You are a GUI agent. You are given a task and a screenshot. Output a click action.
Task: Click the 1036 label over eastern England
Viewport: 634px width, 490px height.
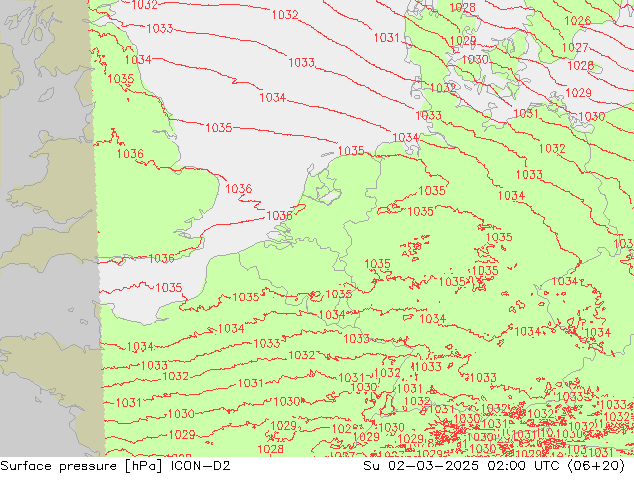(130, 154)
